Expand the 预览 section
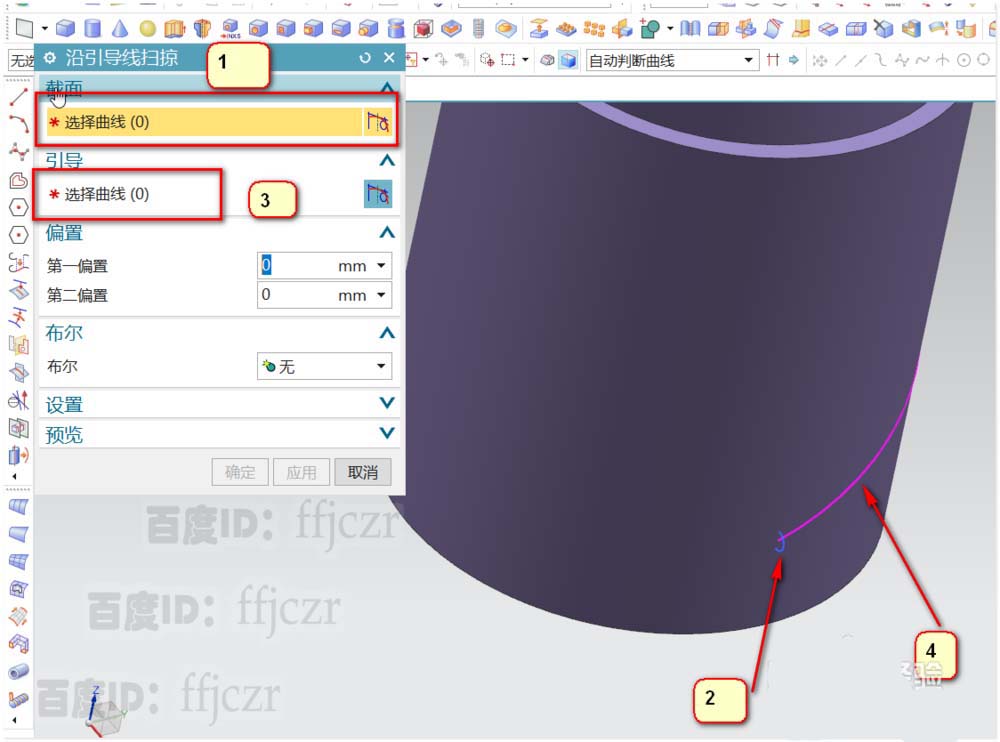Screen dimensions: 1000x742 coord(386,433)
